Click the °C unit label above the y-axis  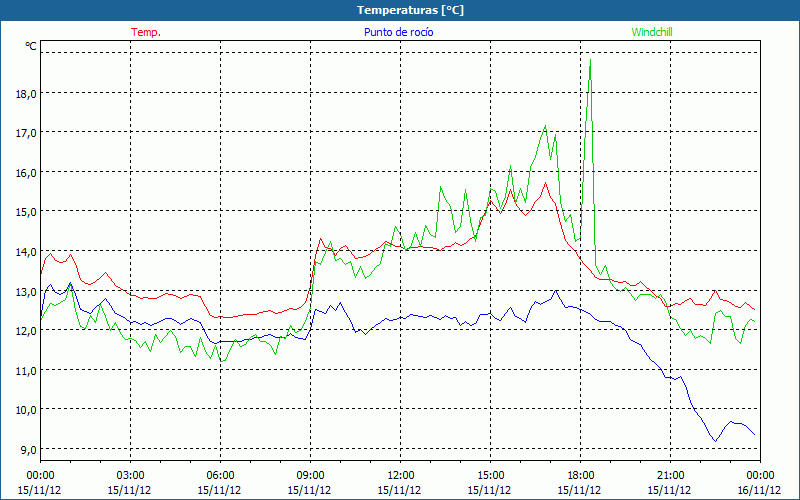pos(31,46)
